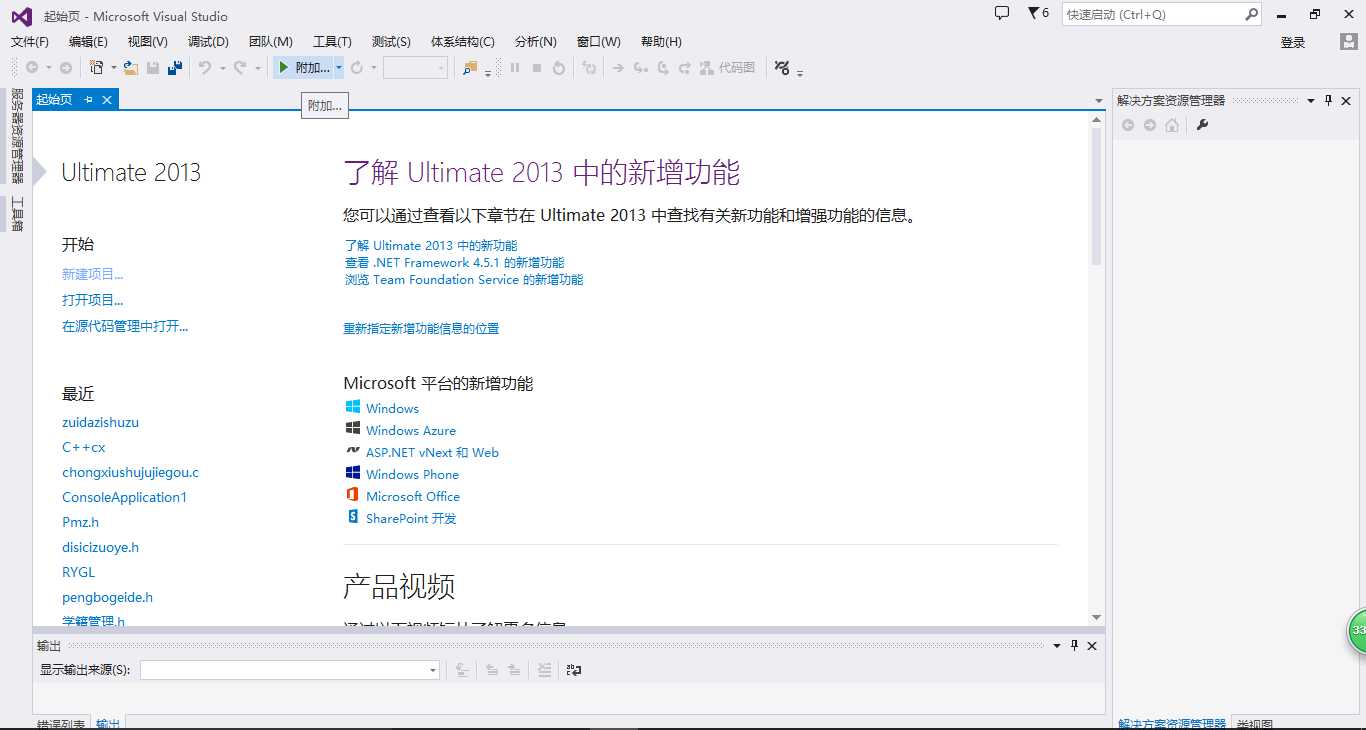Open the 文件(F) menu

[30, 41]
